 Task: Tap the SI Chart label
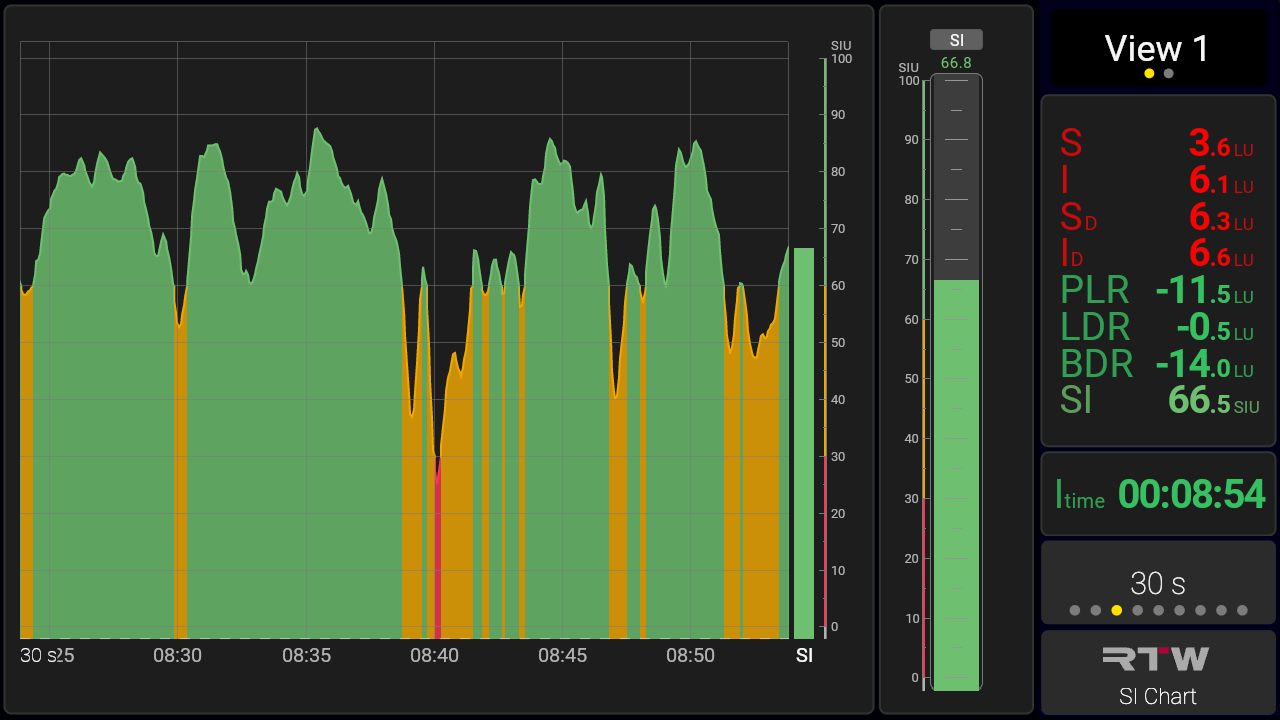pos(1157,696)
